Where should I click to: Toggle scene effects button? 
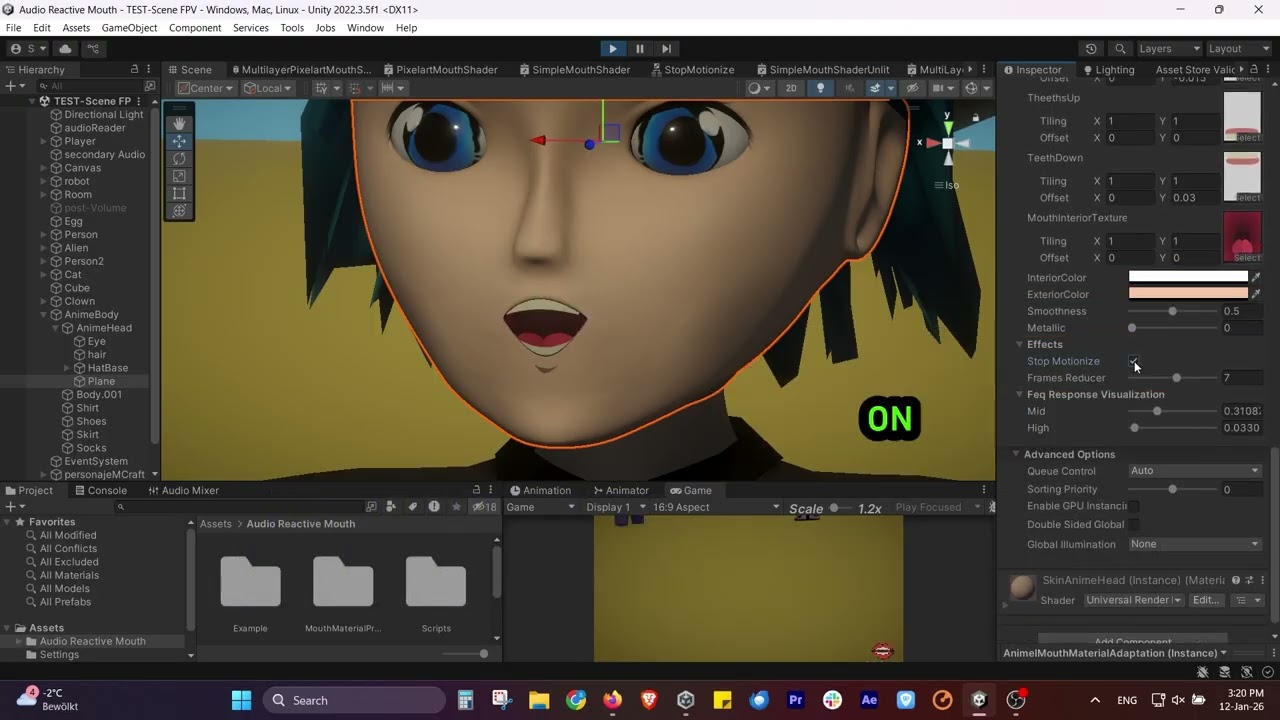tap(875, 88)
